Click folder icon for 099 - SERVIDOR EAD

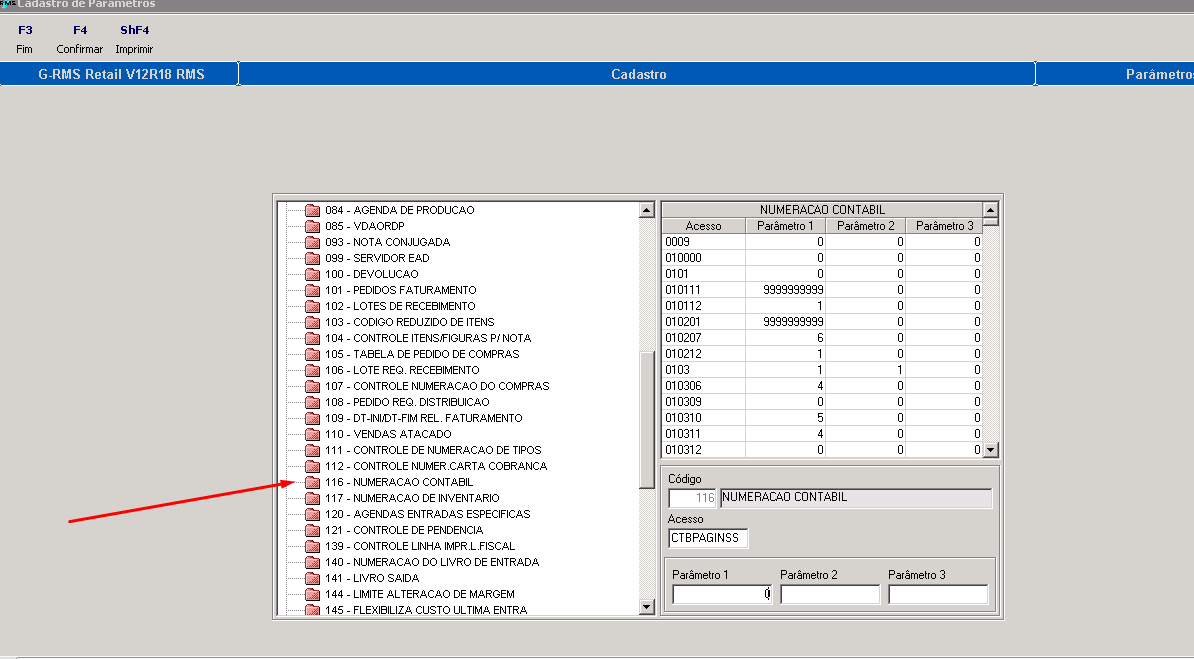click(312, 258)
